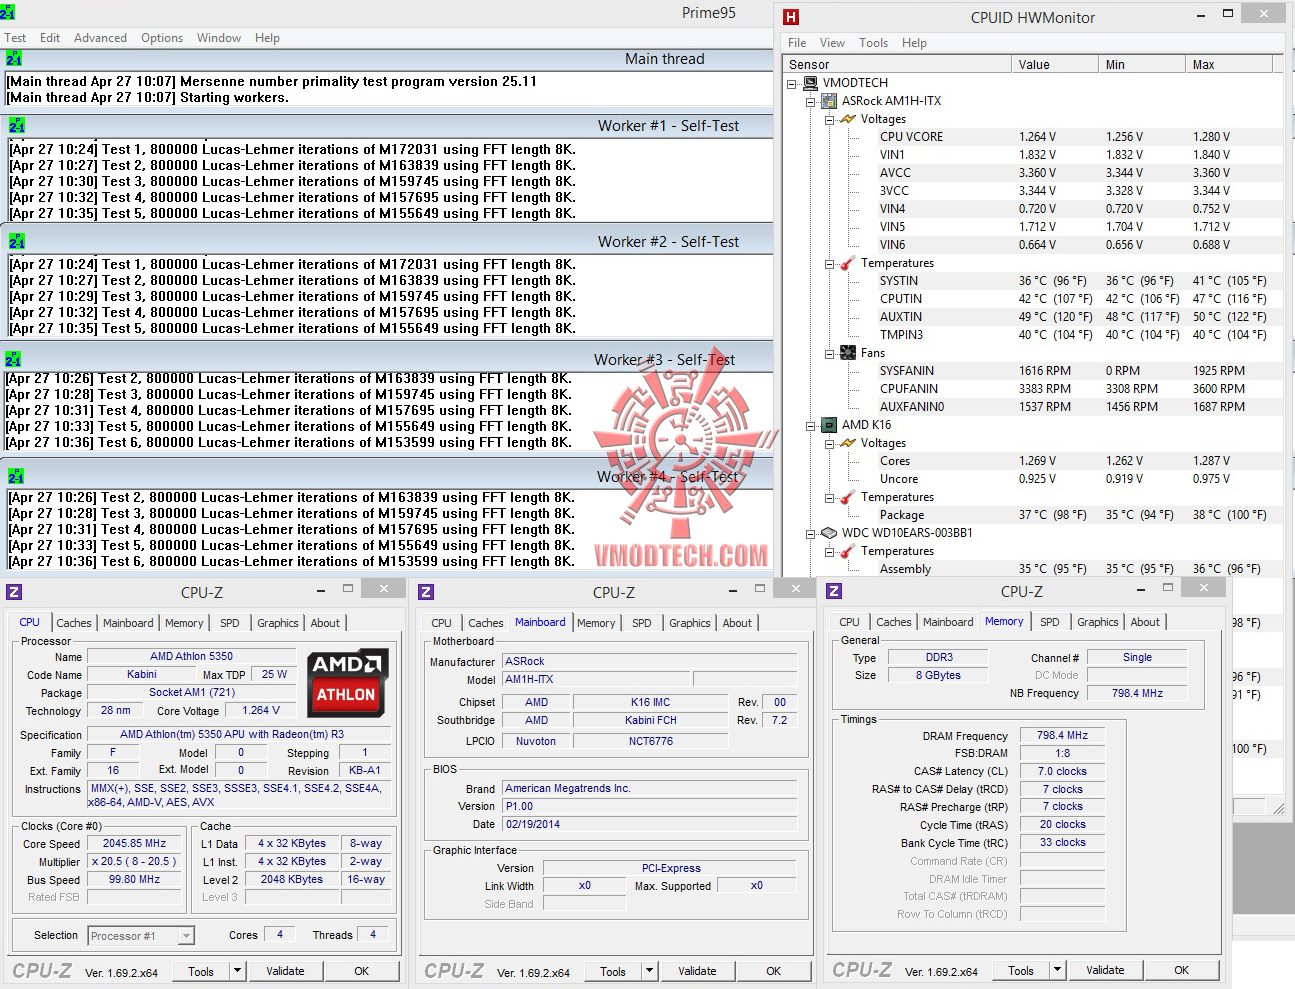Click the ASRock AM1H-ITX motherboard icon
The width and height of the screenshot is (1295, 989).
click(x=829, y=101)
